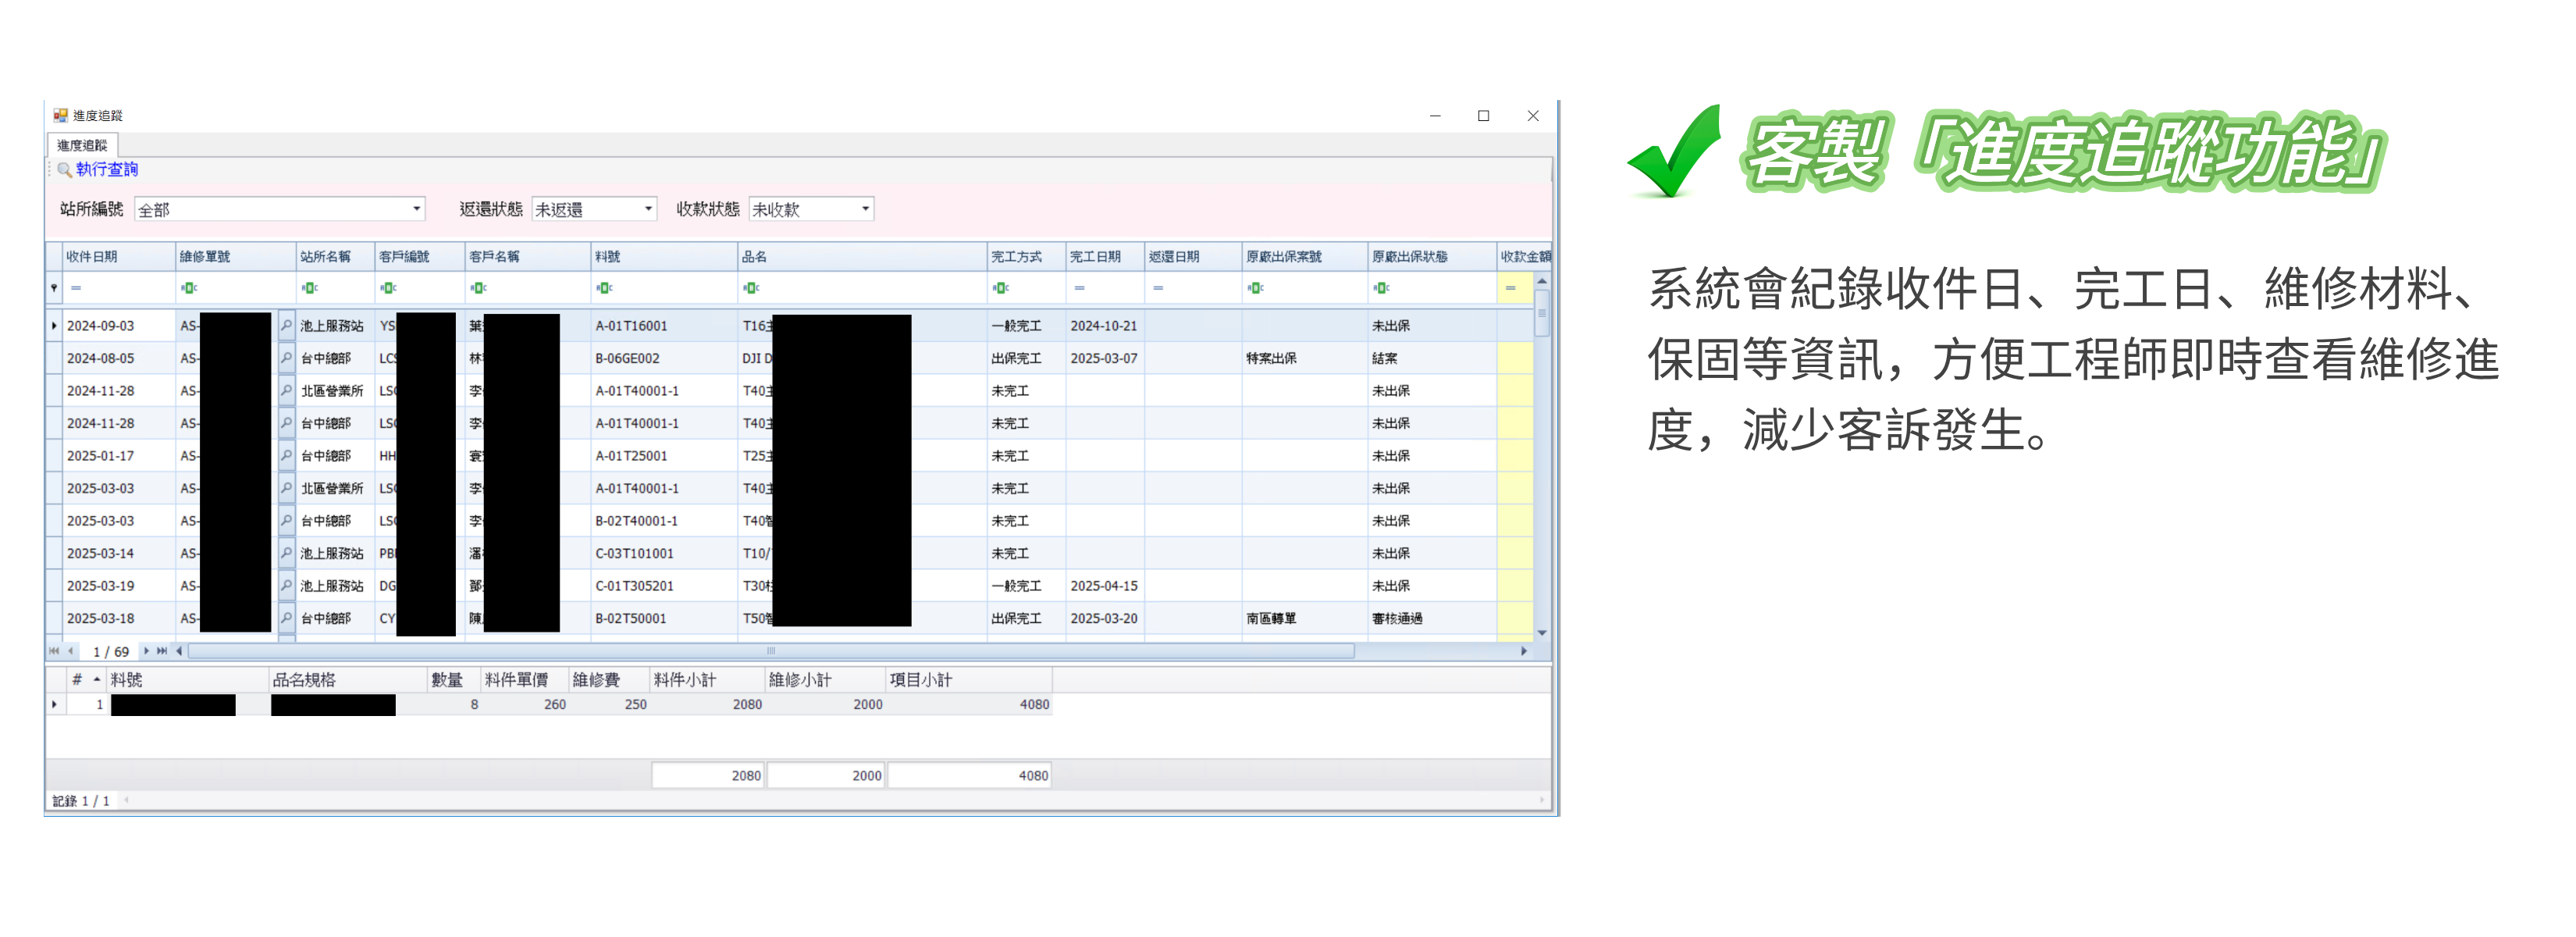Select the 進度追蹤 tab
This screenshot has width=2576, height=937.
pos(82,145)
